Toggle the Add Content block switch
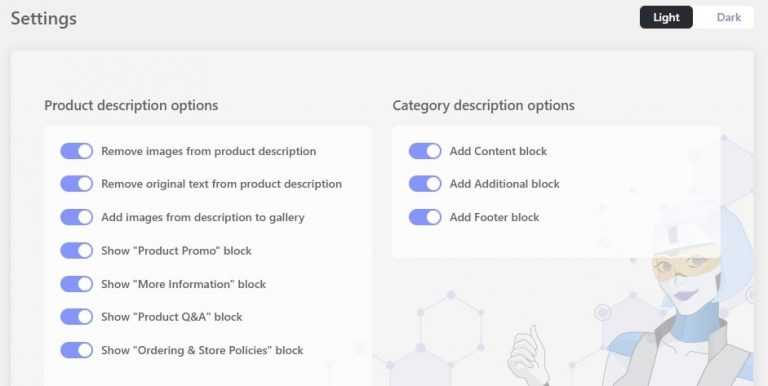The height and width of the screenshot is (386, 768). coord(425,151)
